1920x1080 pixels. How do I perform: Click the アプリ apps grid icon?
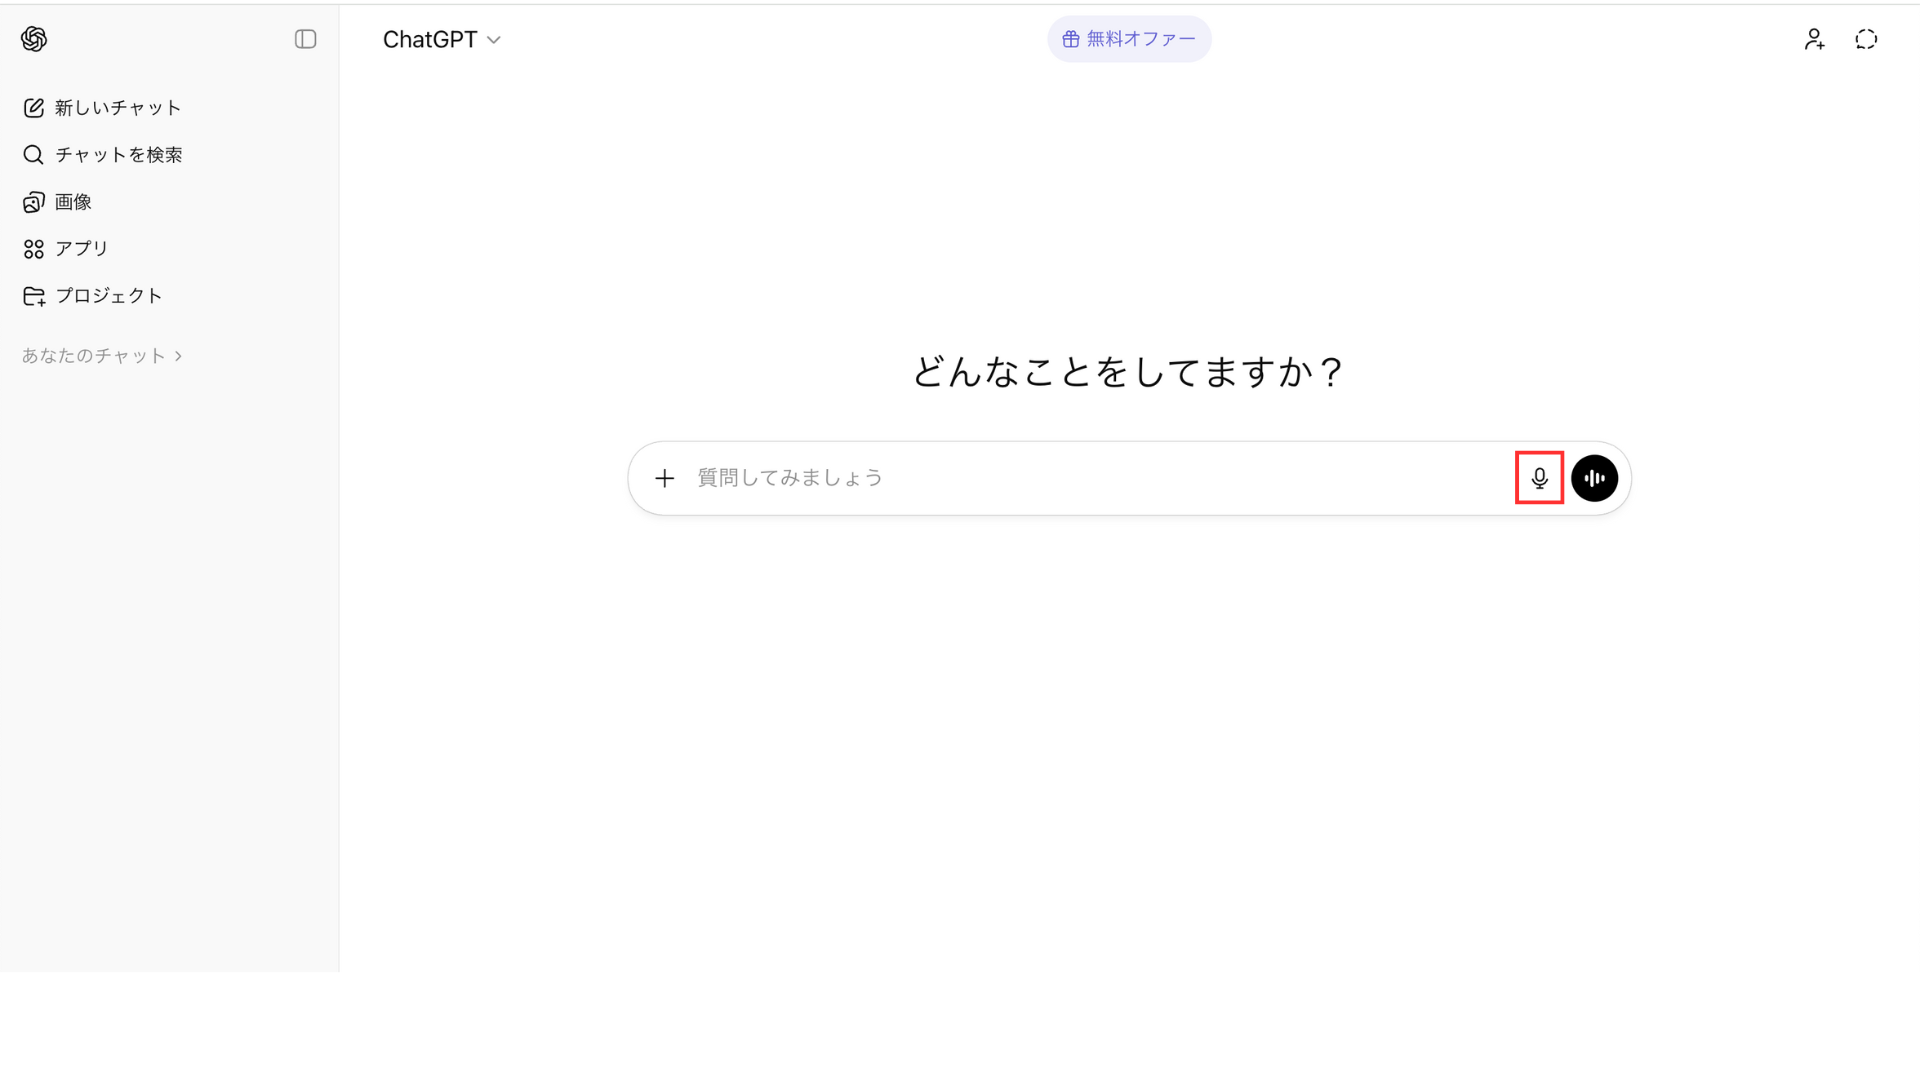33,249
